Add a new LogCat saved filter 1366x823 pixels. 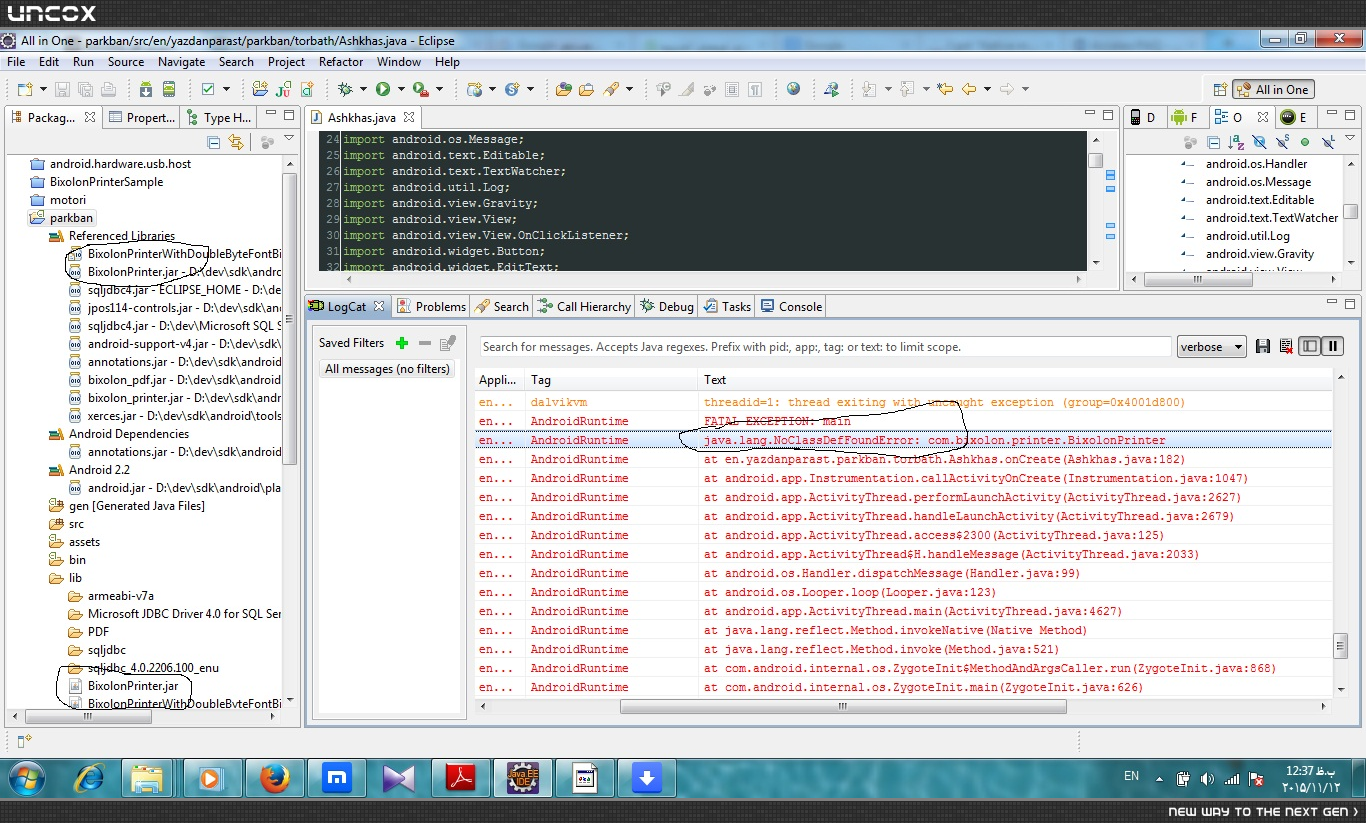(x=402, y=343)
